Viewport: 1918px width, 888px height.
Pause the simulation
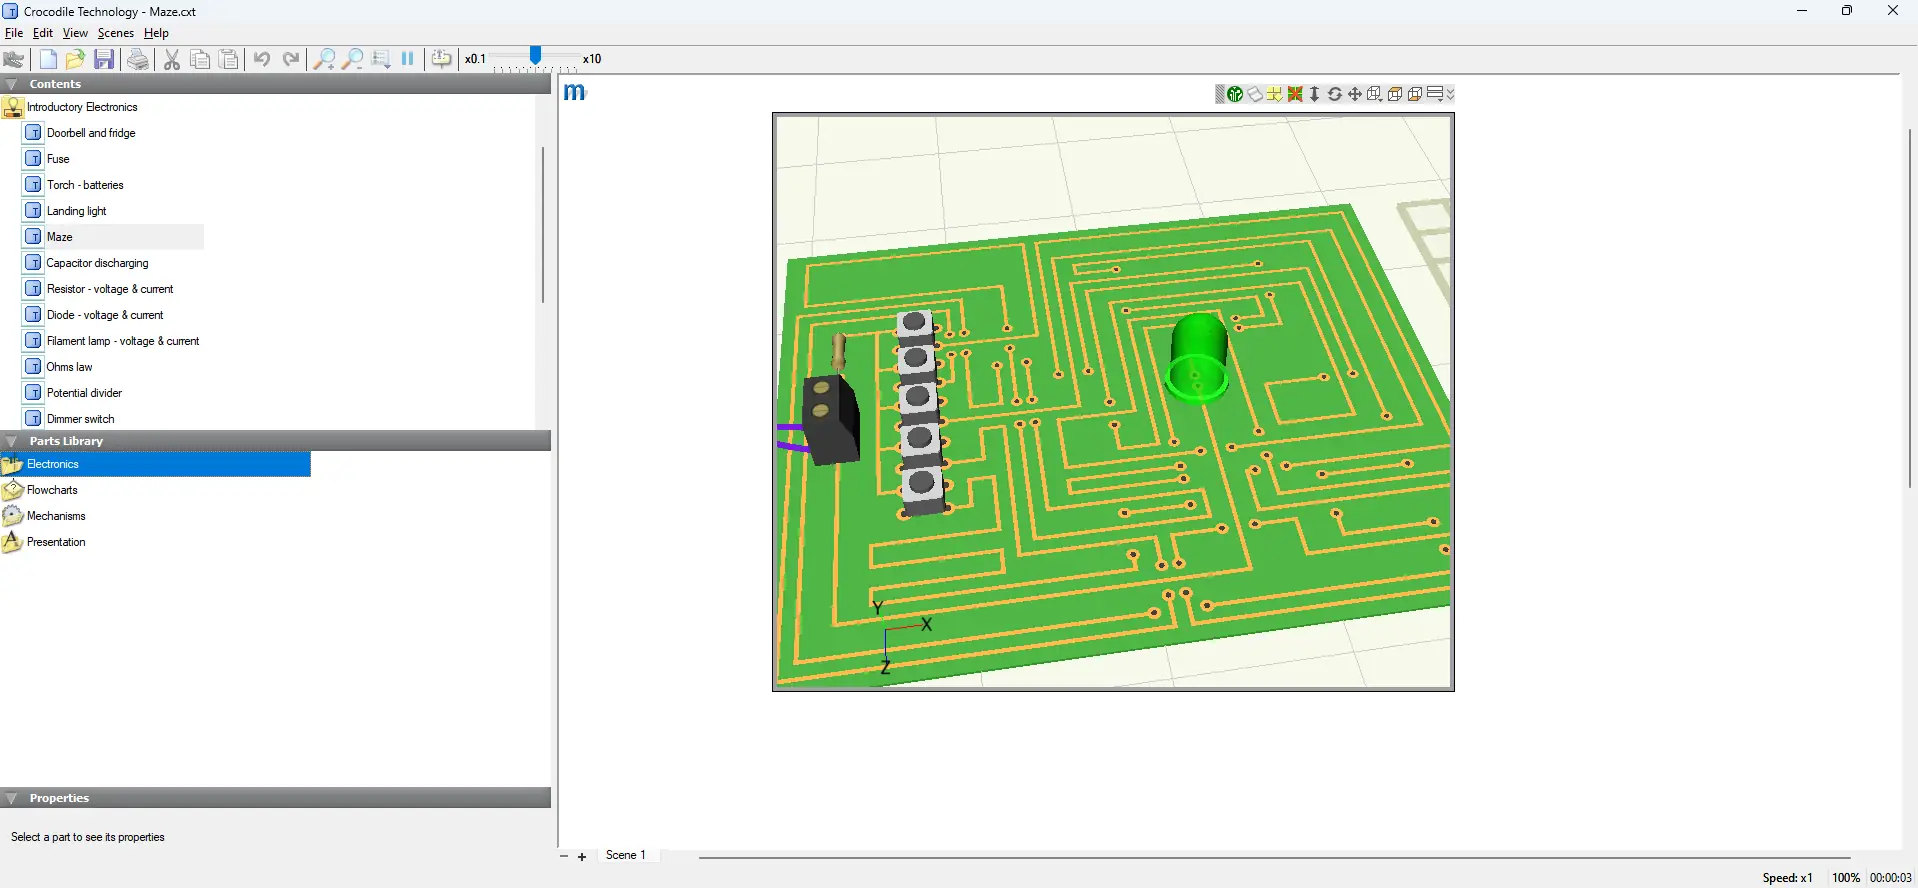tap(408, 59)
